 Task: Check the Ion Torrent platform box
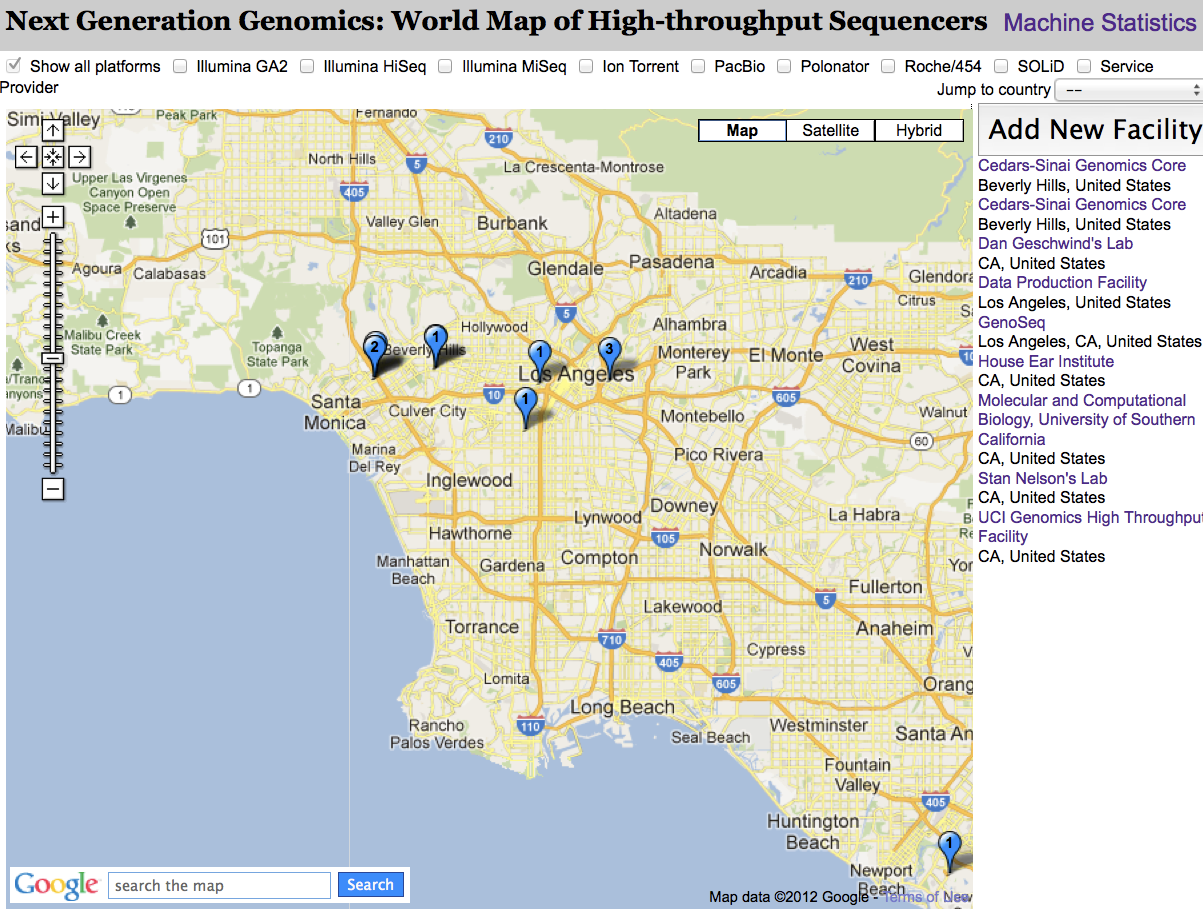[x=586, y=66]
